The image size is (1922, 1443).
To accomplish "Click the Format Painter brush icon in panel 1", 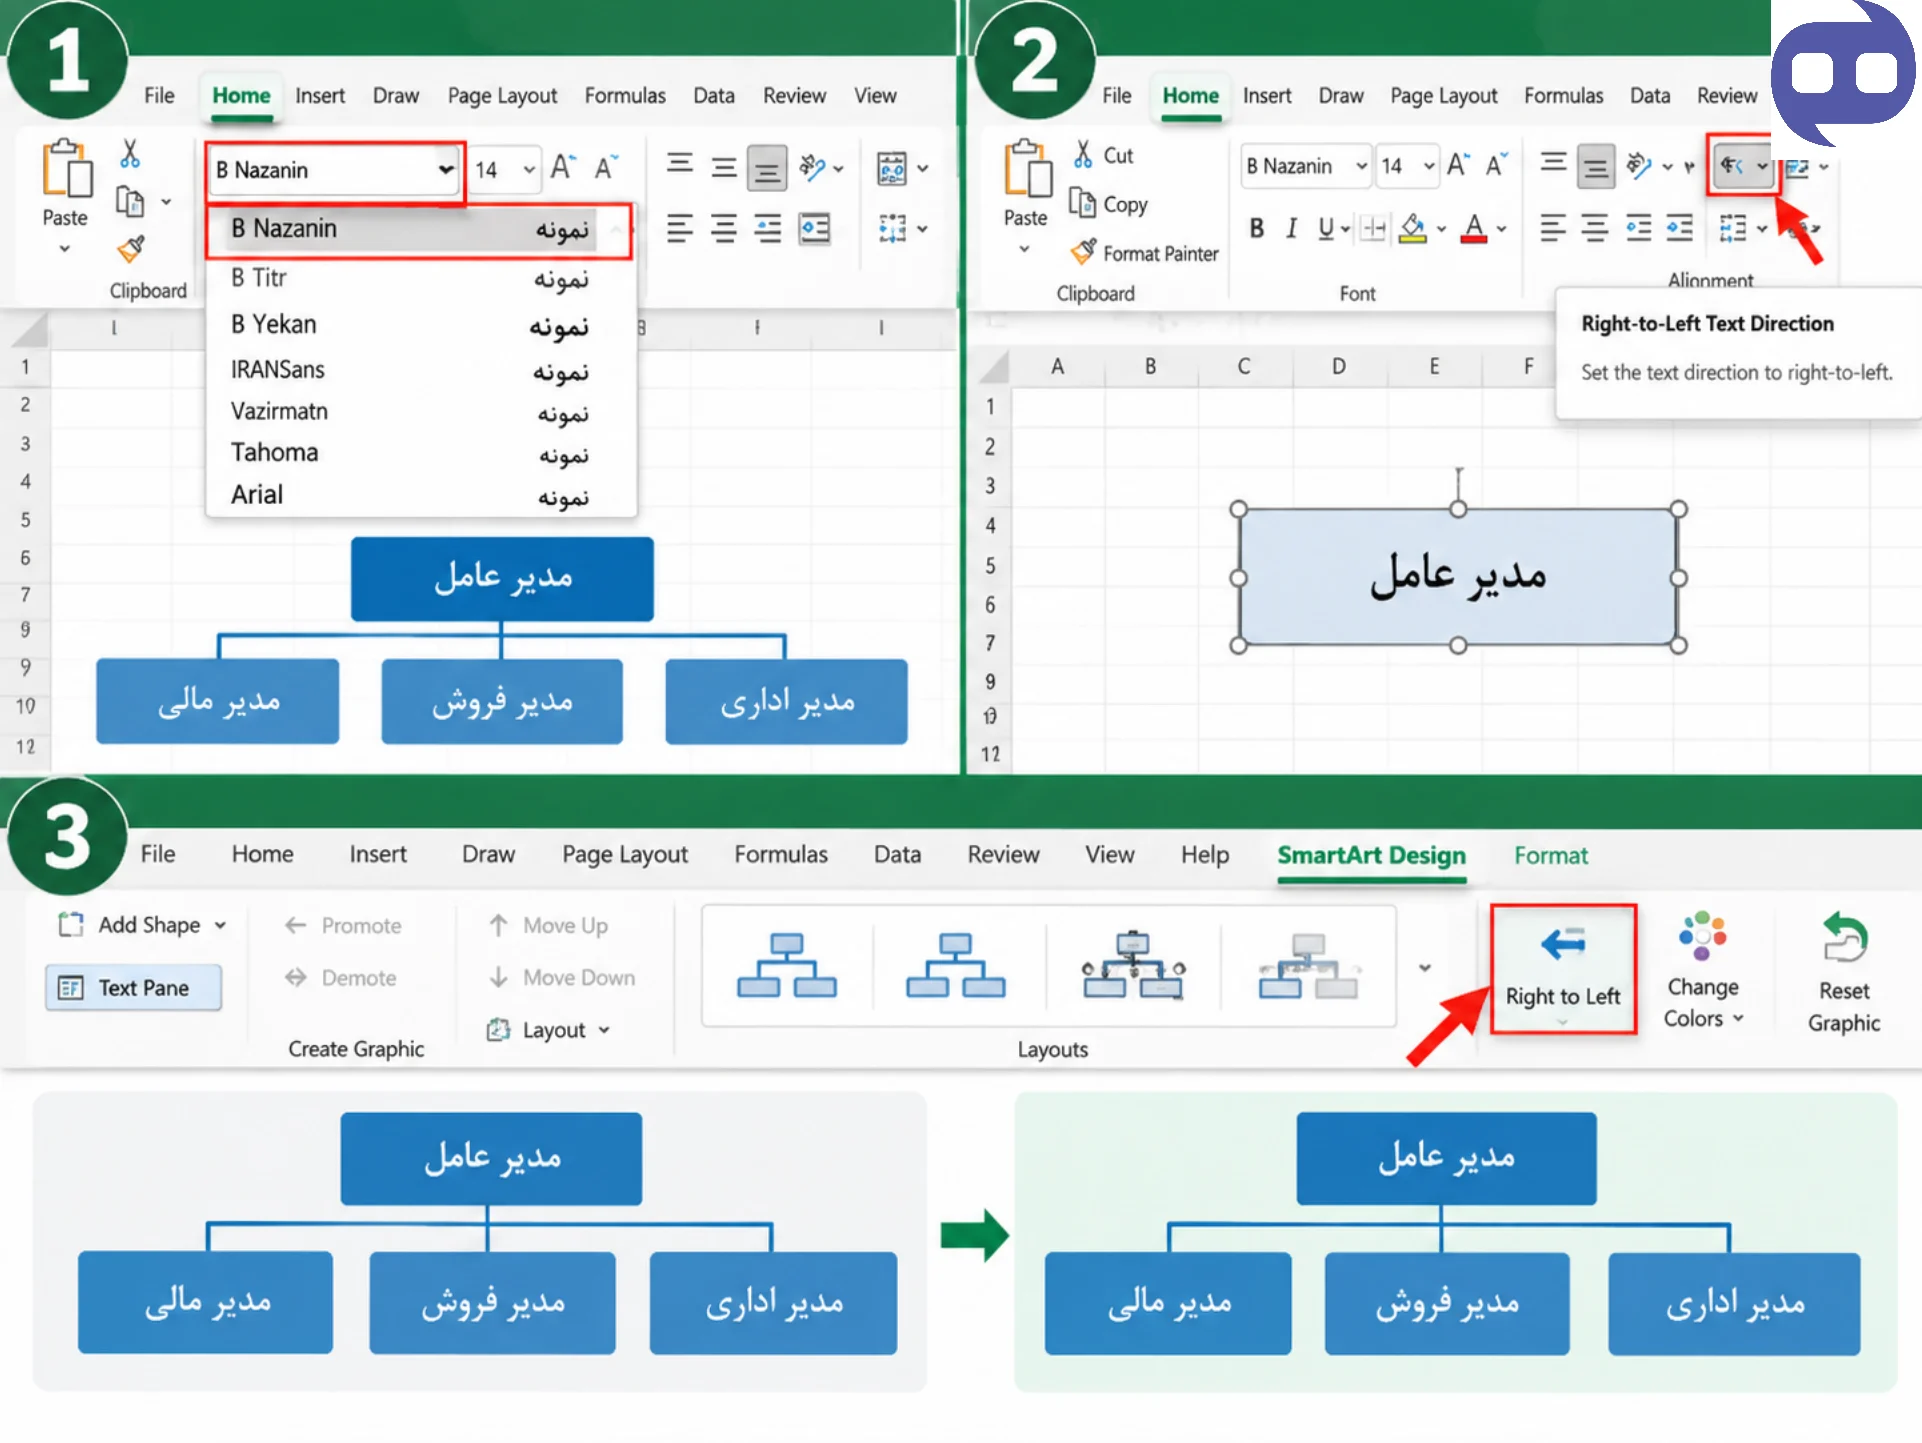I will [131, 249].
